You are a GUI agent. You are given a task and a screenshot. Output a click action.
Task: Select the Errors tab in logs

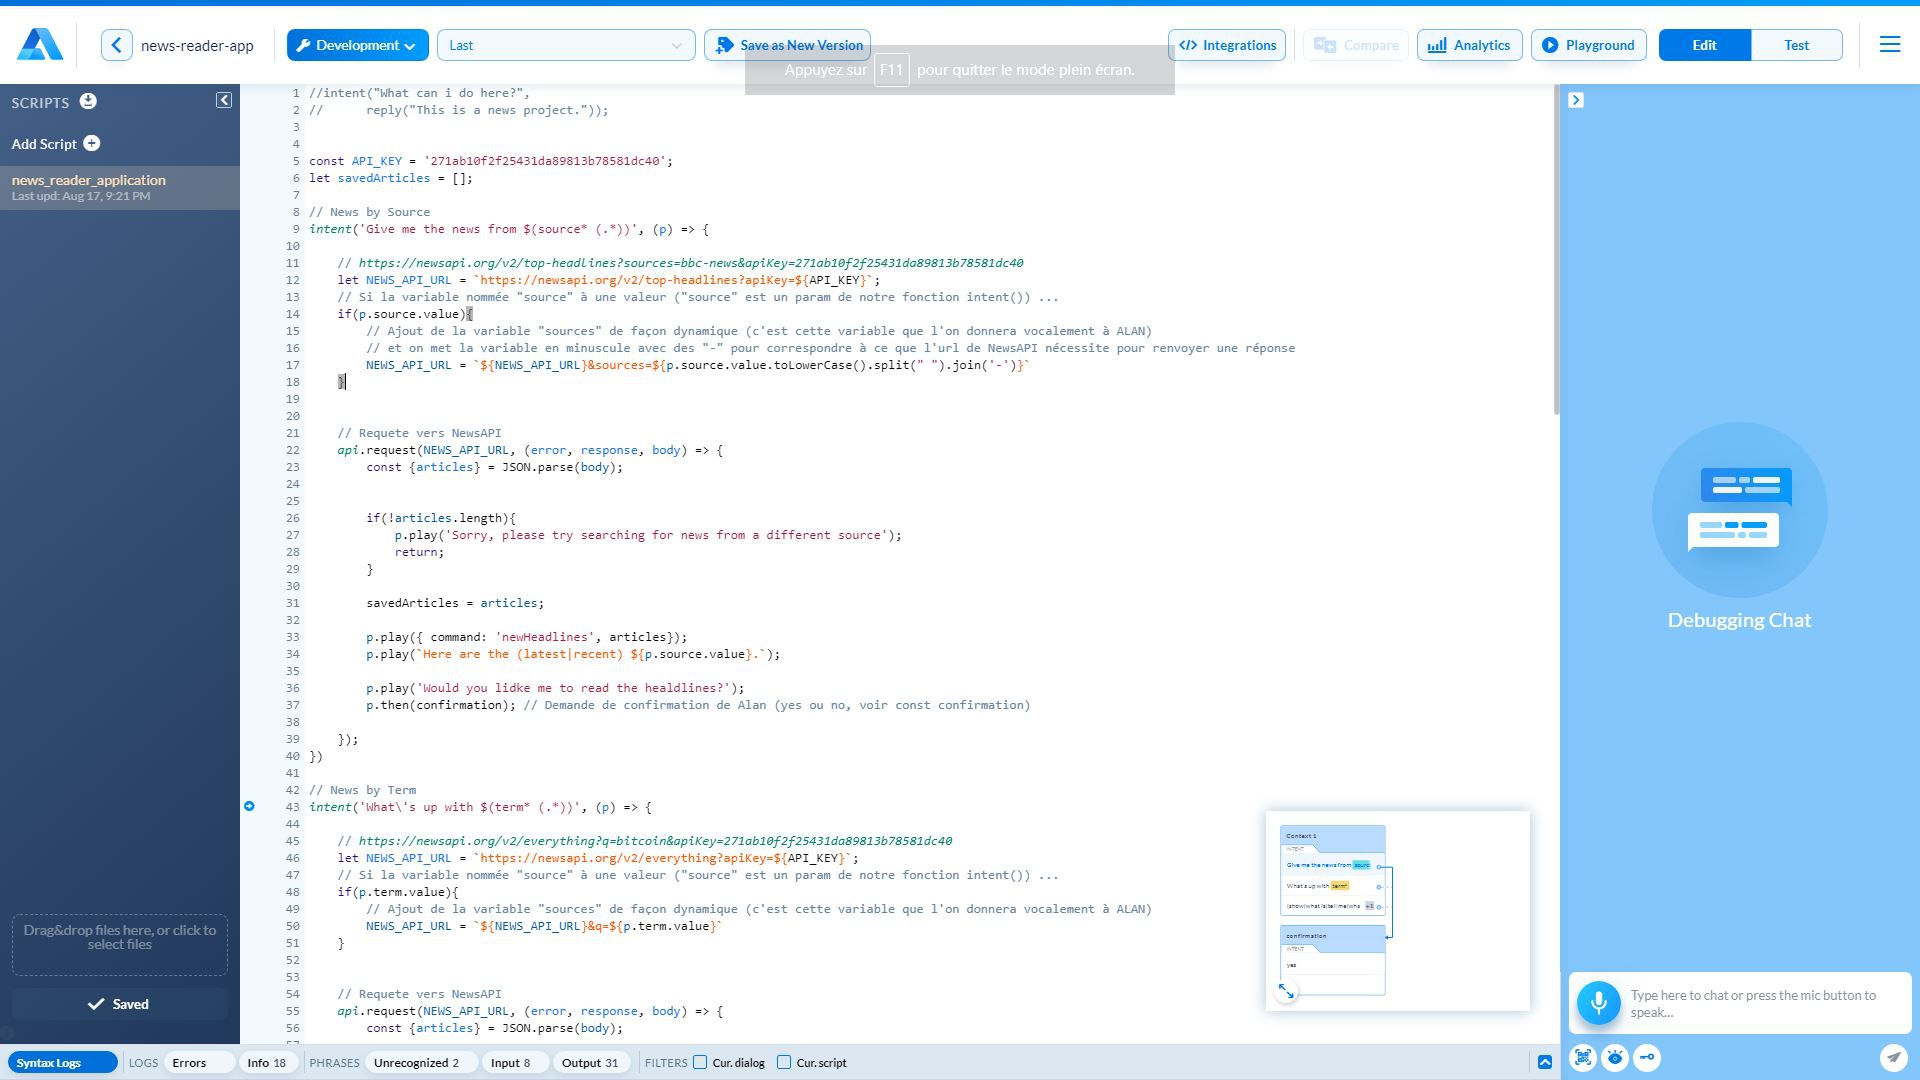189,1062
